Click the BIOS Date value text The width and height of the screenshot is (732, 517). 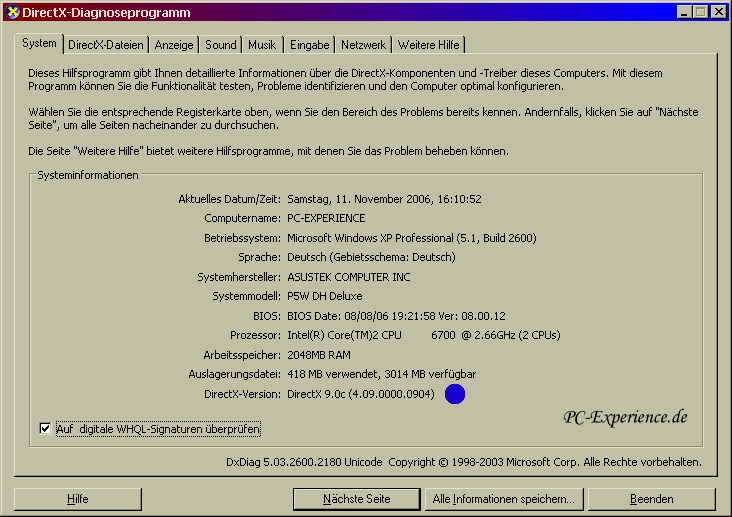pyautogui.click(x=396, y=316)
